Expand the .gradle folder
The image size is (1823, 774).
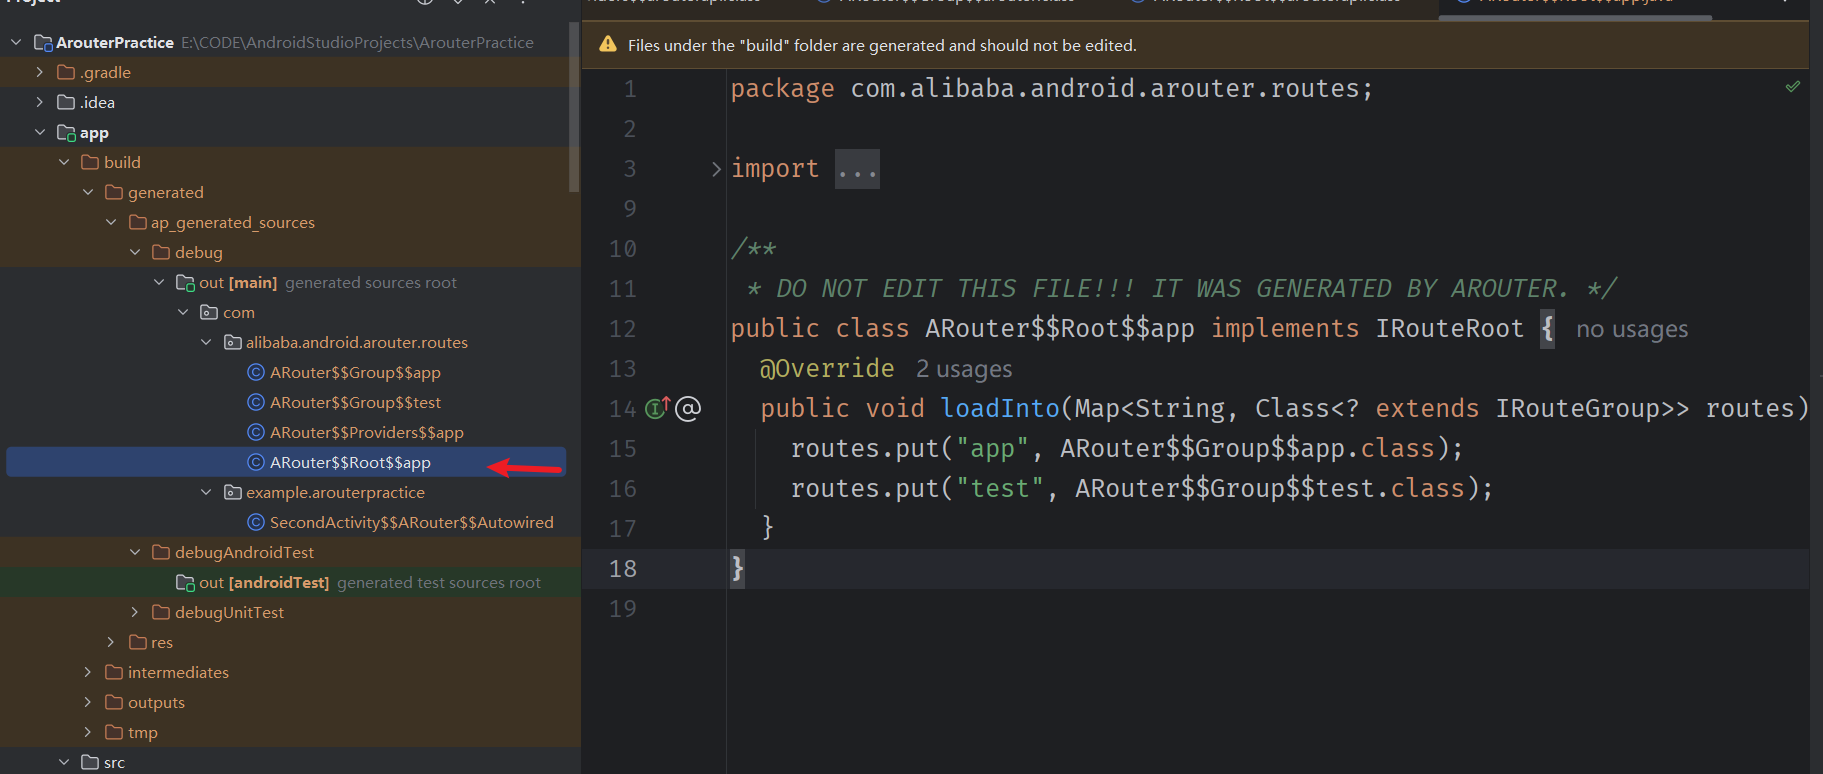coord(39,72)
